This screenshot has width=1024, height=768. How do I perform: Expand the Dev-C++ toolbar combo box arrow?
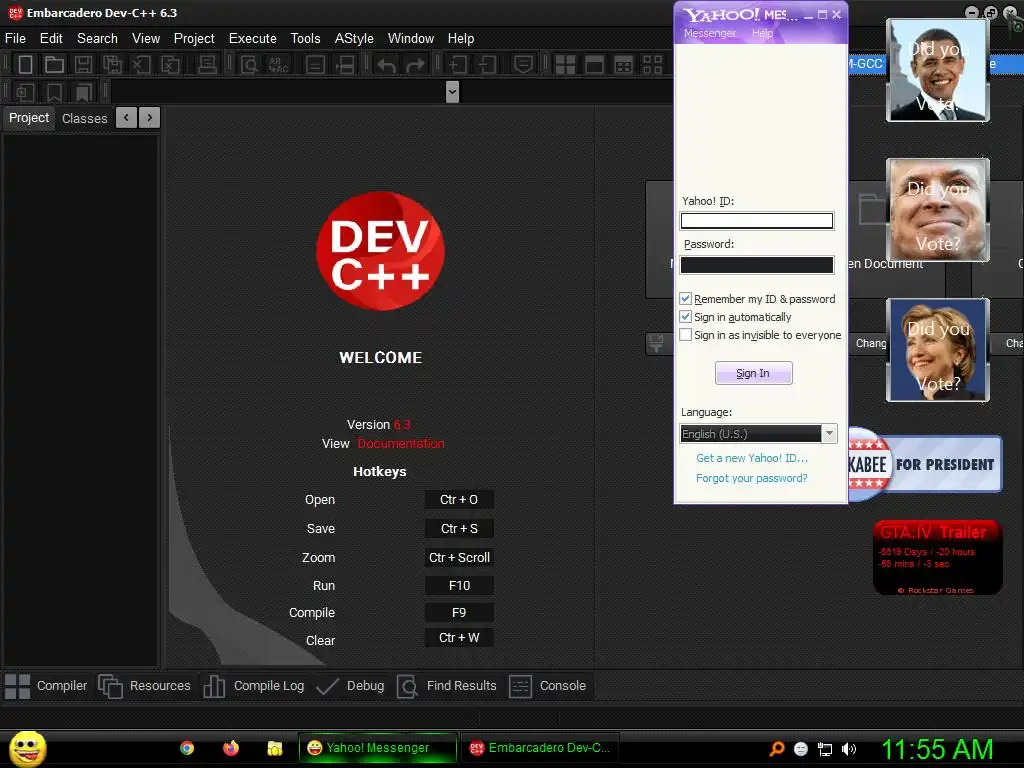coord(452,92)
